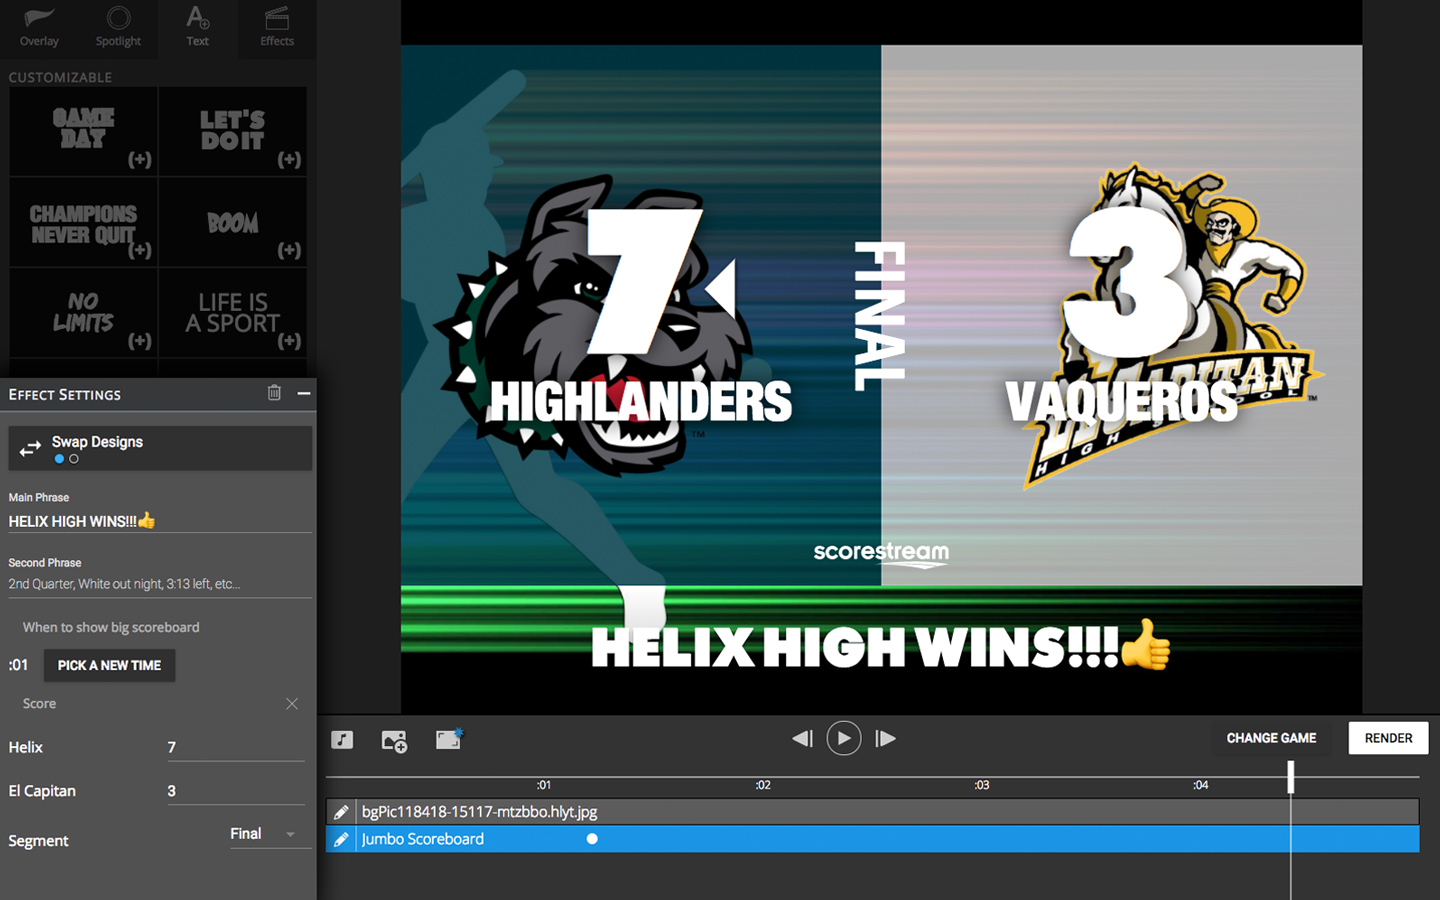Click the CHANGE GAME button
Viewport: 1440px width, 900px height.
point(1271,738)
